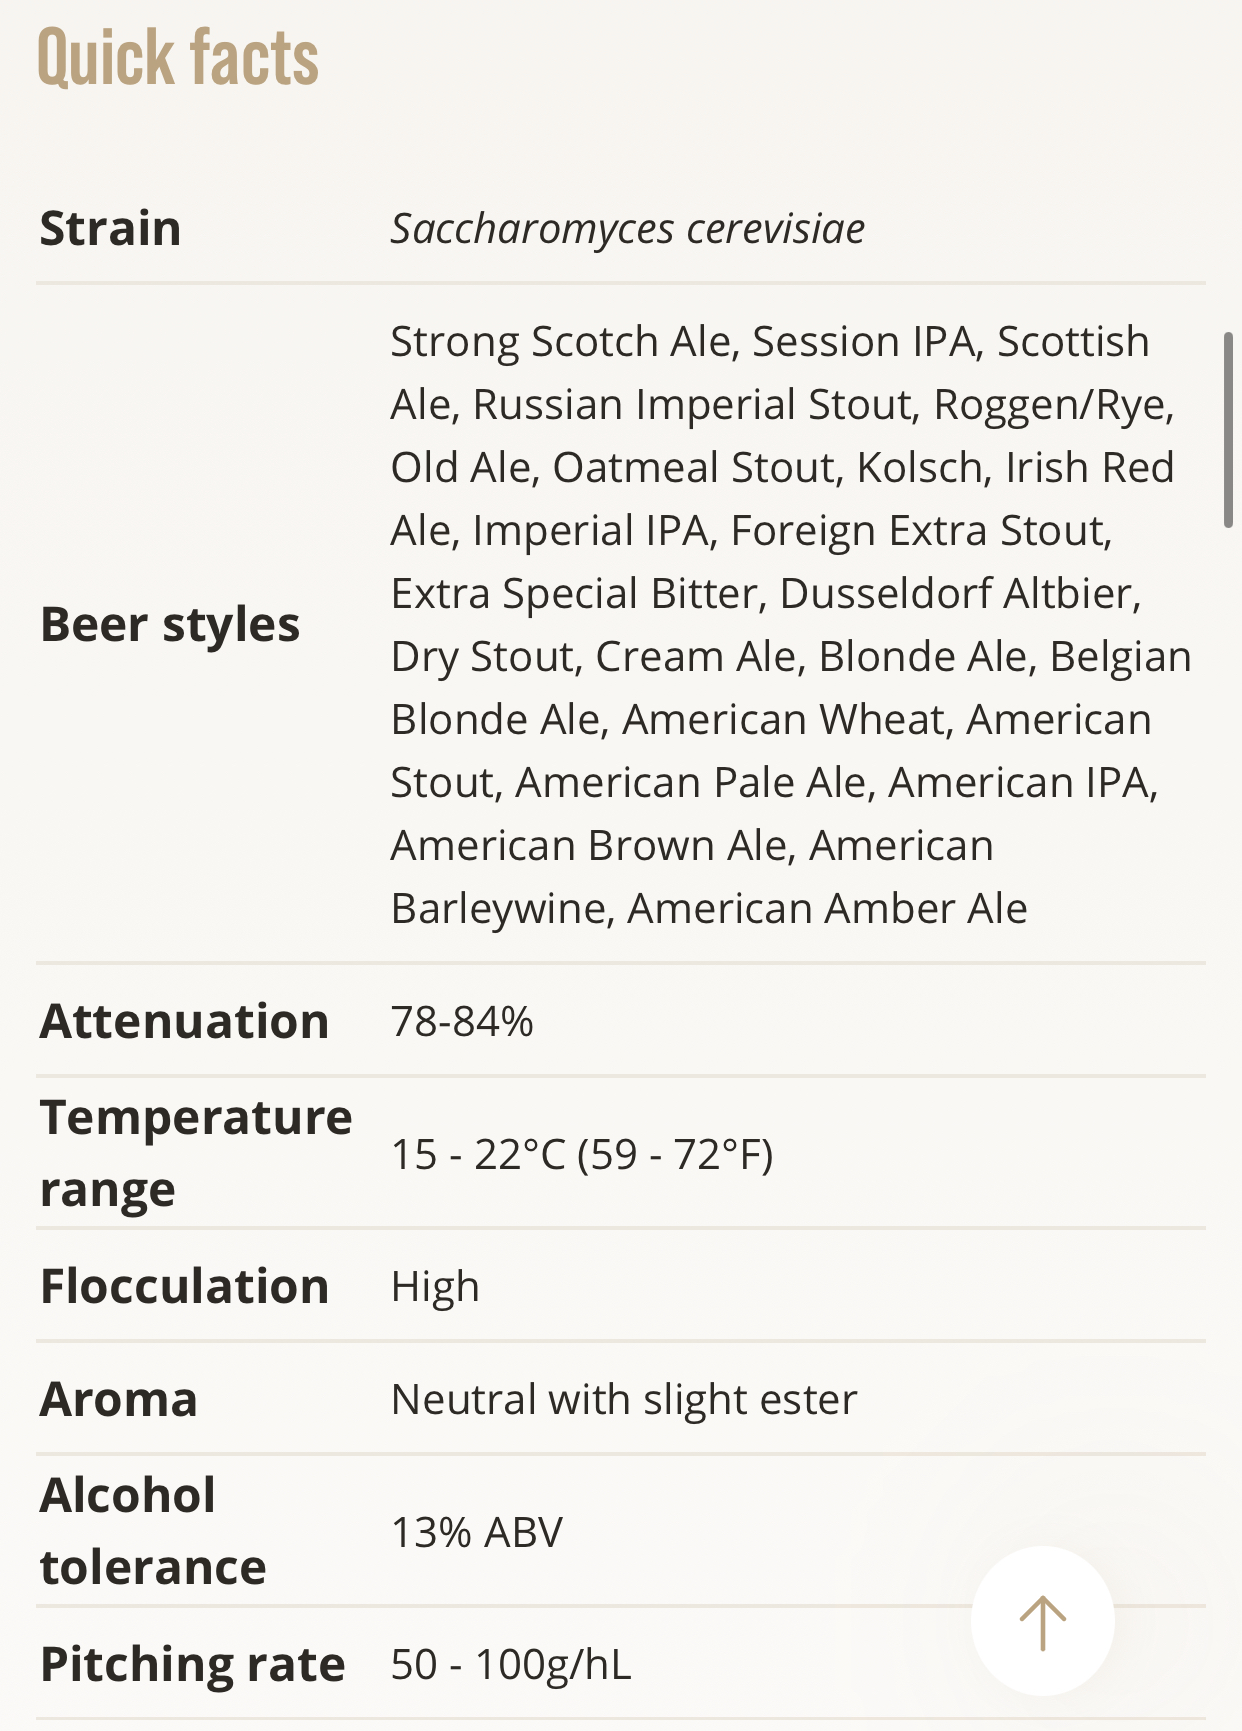Viewport: 1242px width, 1731px height.
Task: Select the Saccharomyces cerevisiae strain text
Action: pyautogui.click(x=627, y=229)
